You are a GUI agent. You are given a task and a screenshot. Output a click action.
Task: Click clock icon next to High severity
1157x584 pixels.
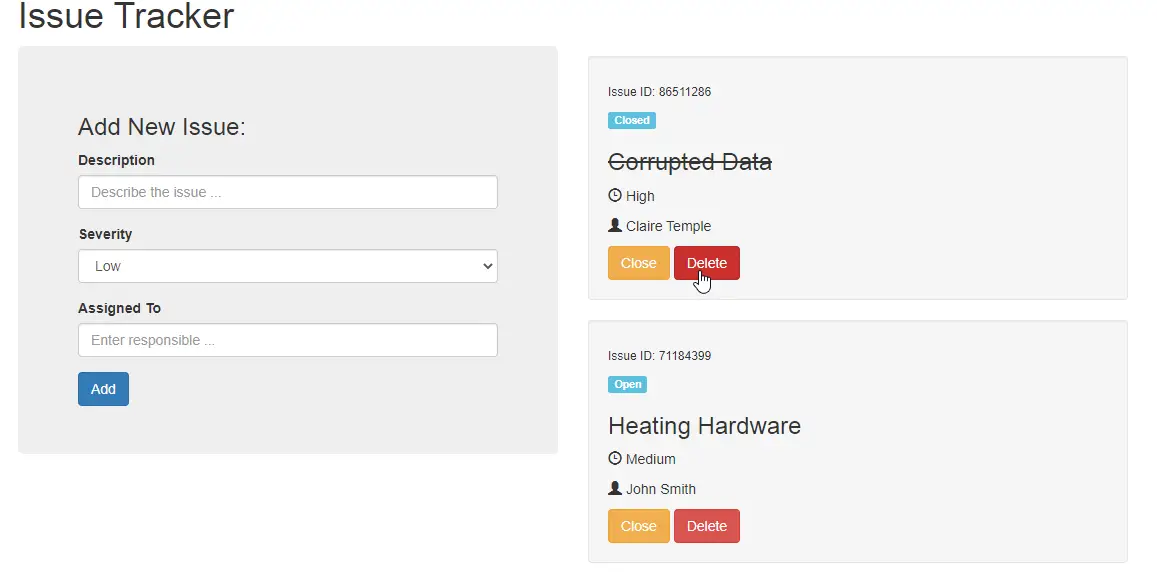click(615, 196)
